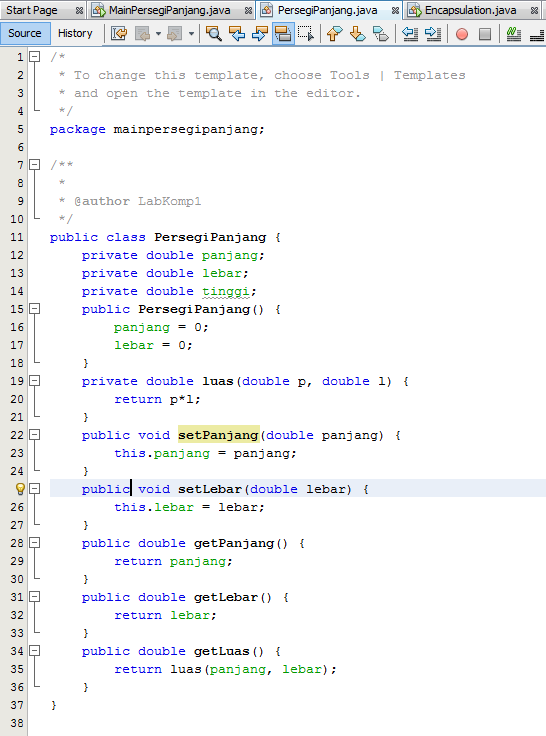This screenshot has width=546, height=736.
Task: Collapse the getPanjang method fold at line 28
Action: pyautogui.click(x=34, y=543)
